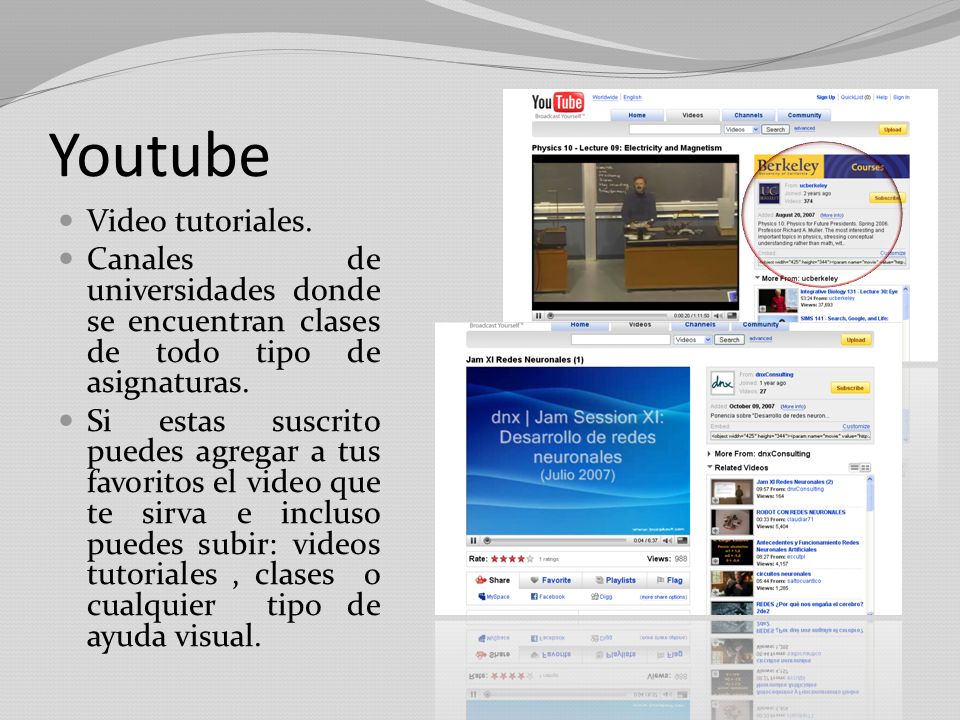This screenshot has width=960, height=720.
Task: Open full screen for the Jam XI video
Action: 682,541
